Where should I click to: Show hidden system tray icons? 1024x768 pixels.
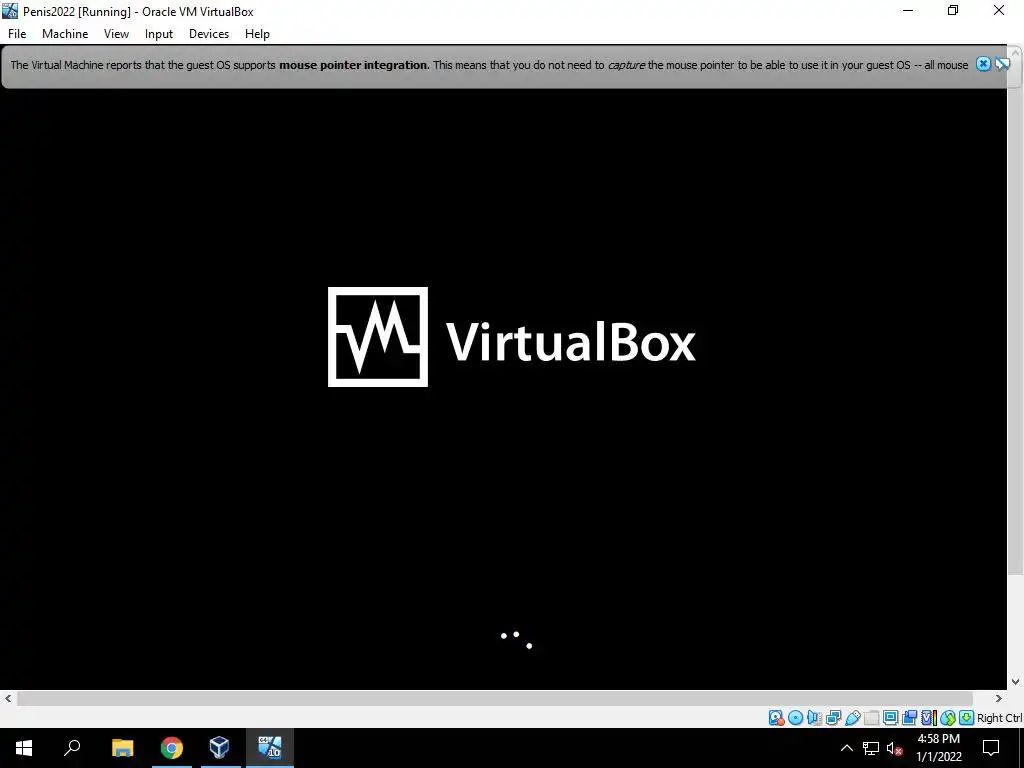(x=846, y=748)
